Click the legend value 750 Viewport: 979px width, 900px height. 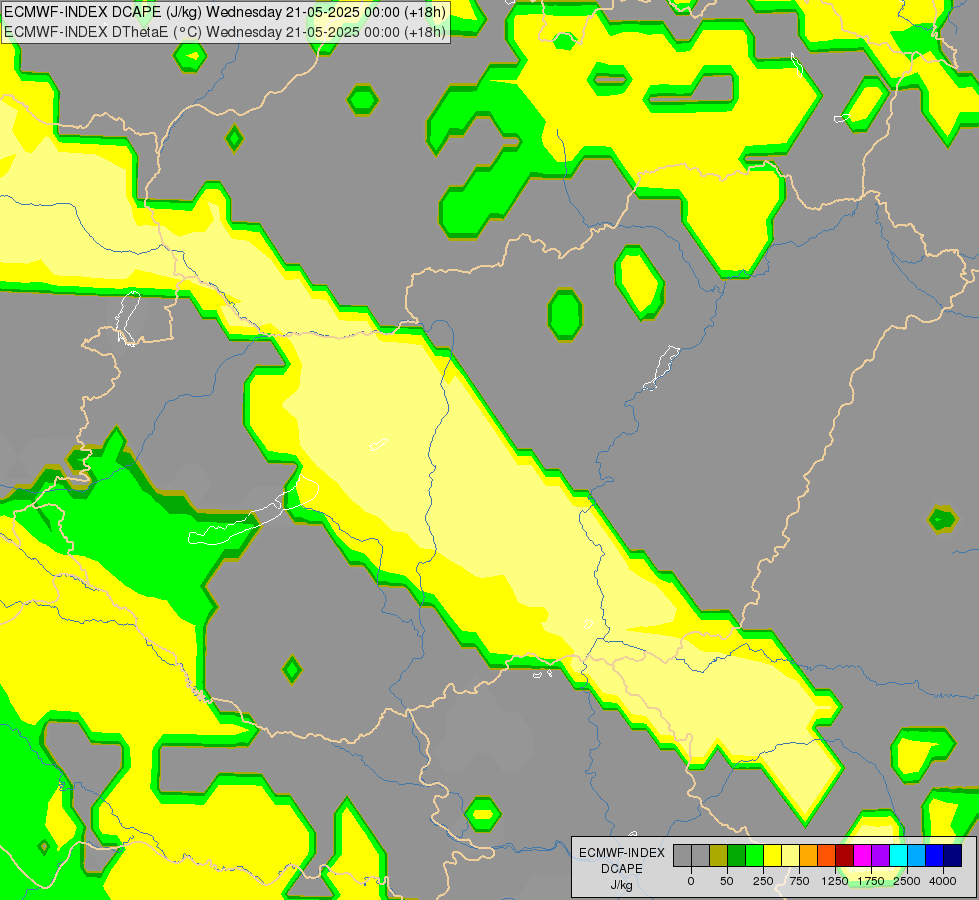click(x=799, y=881)
